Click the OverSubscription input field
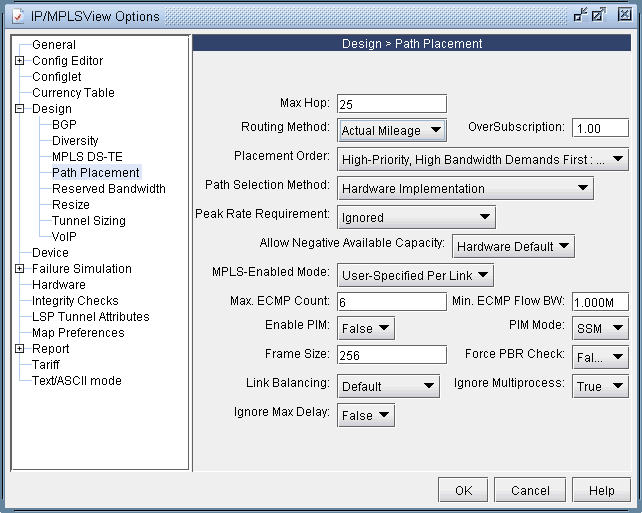The image size is (642, 513). pyautogui.click(x=600, y=128)
